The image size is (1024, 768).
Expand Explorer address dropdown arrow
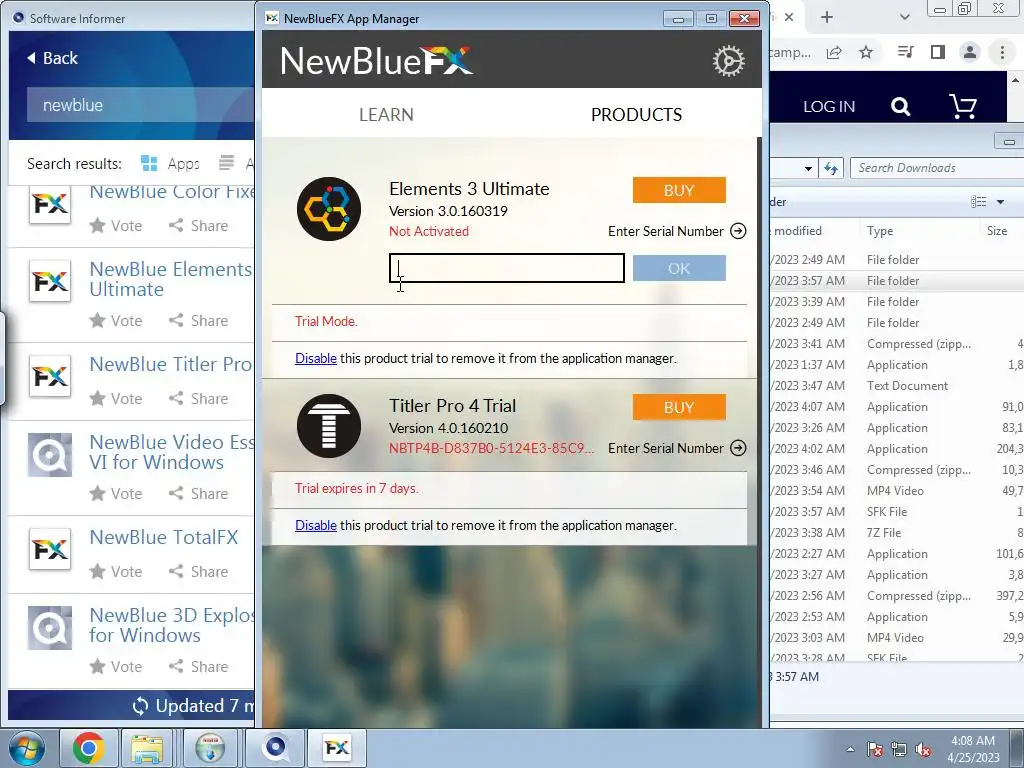pos(808,168)
